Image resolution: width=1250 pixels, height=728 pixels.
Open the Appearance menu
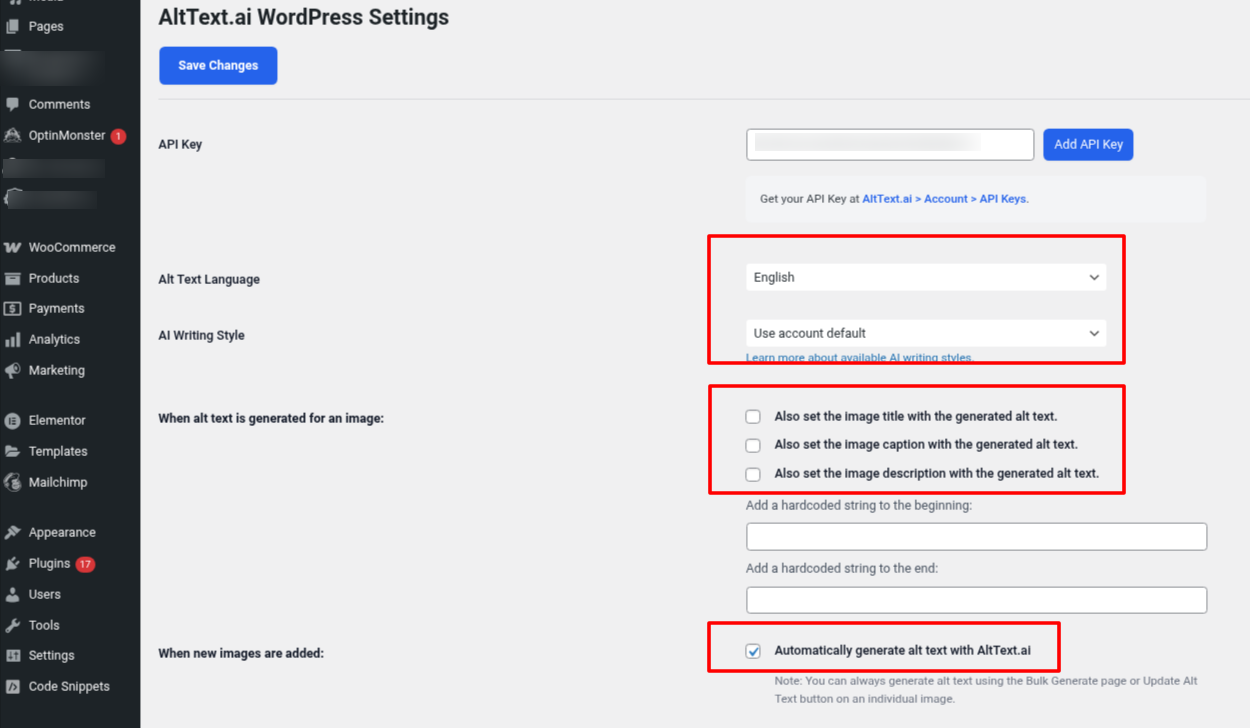click(62, 531)
